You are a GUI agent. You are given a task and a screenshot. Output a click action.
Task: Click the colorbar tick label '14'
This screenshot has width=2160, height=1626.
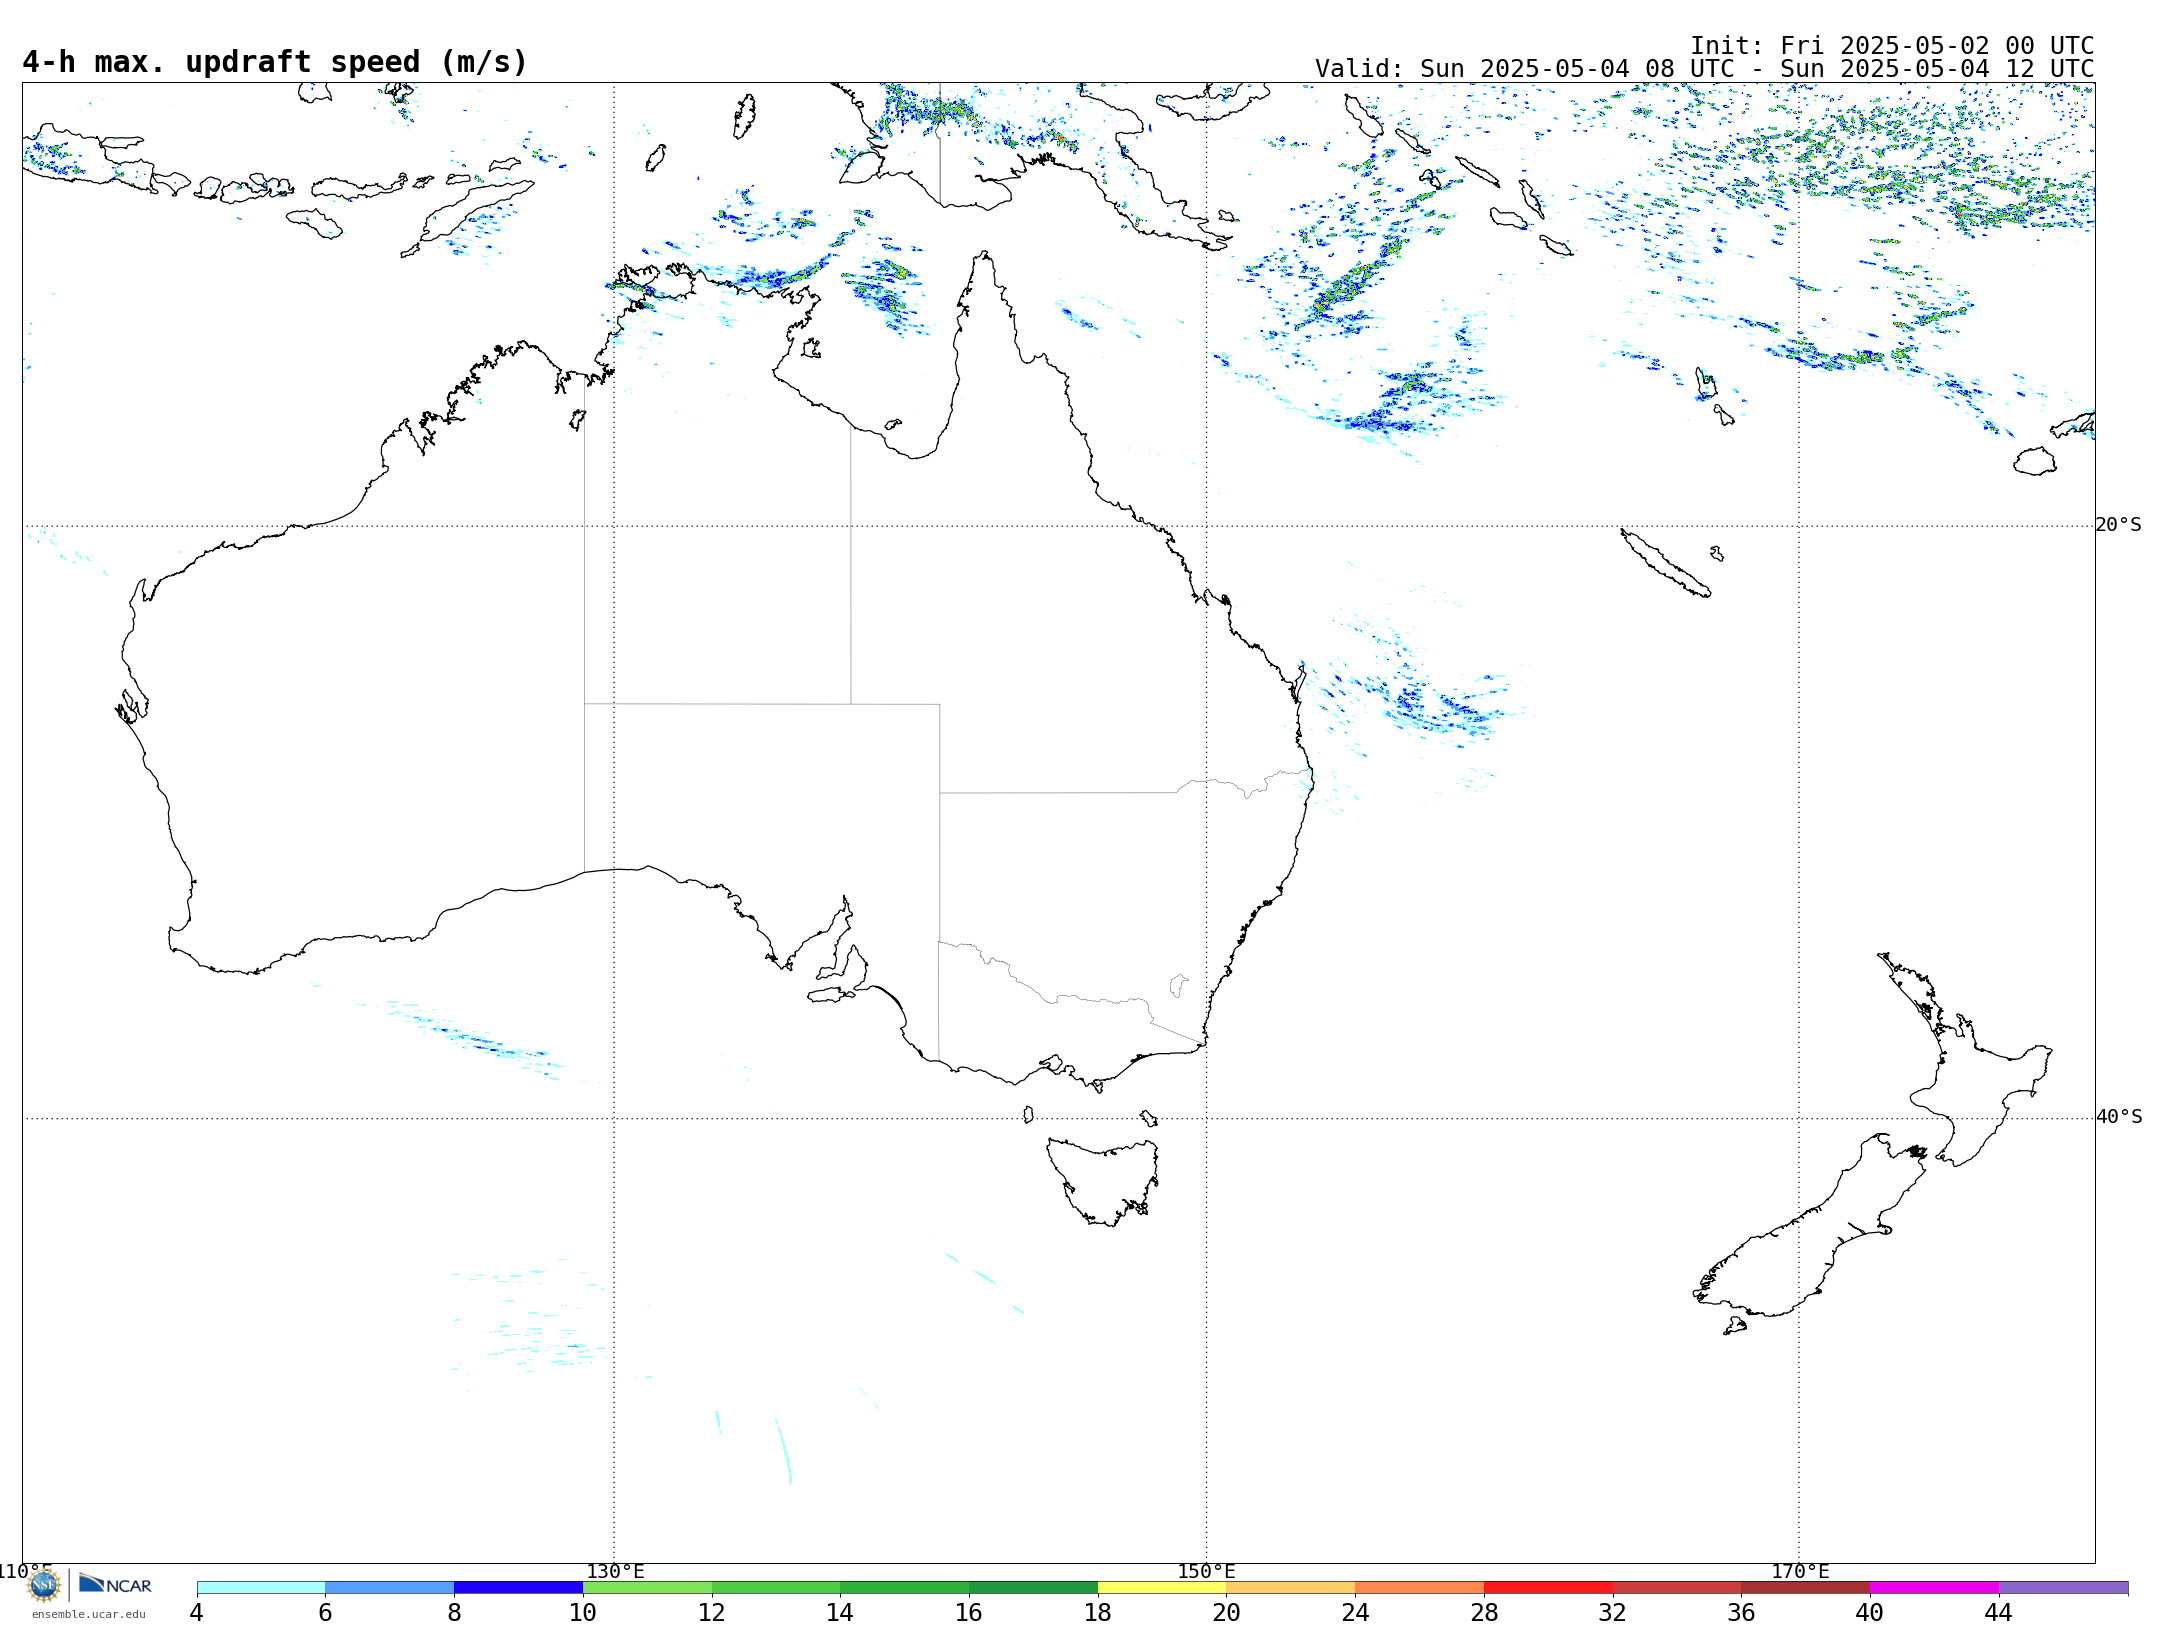[x=840, y=1612]
